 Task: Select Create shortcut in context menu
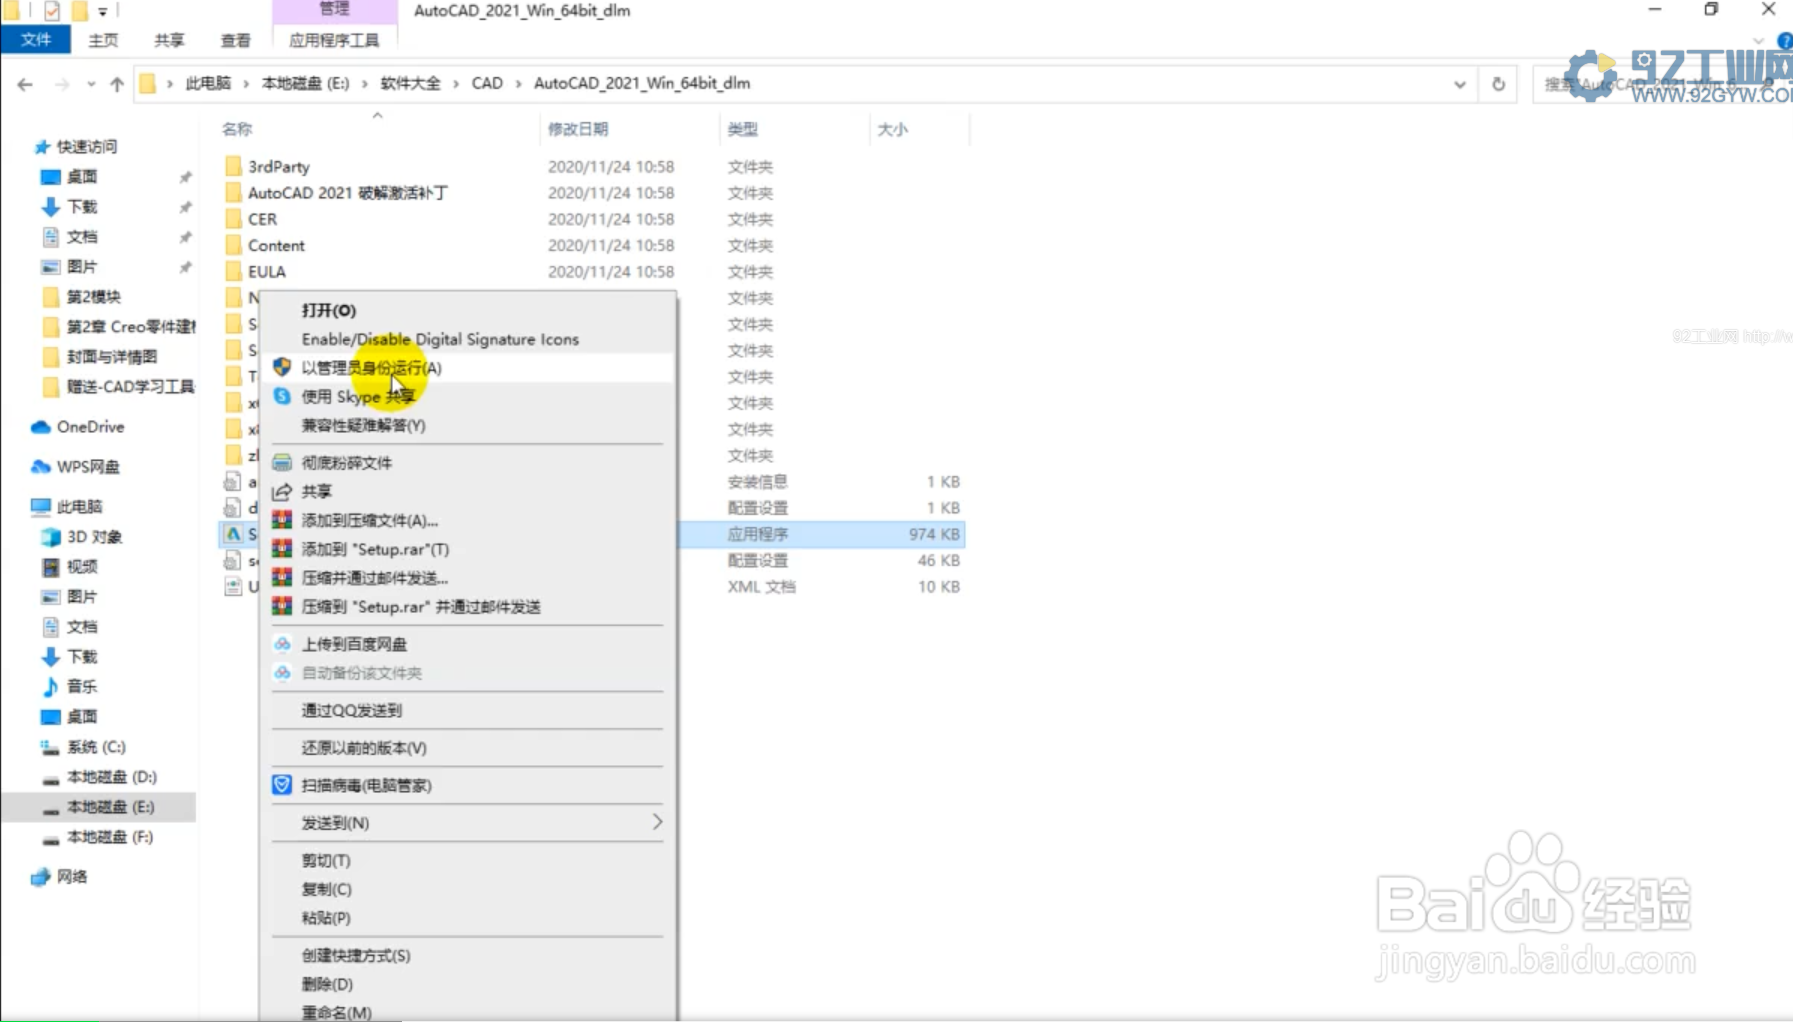tap(356, 955)
